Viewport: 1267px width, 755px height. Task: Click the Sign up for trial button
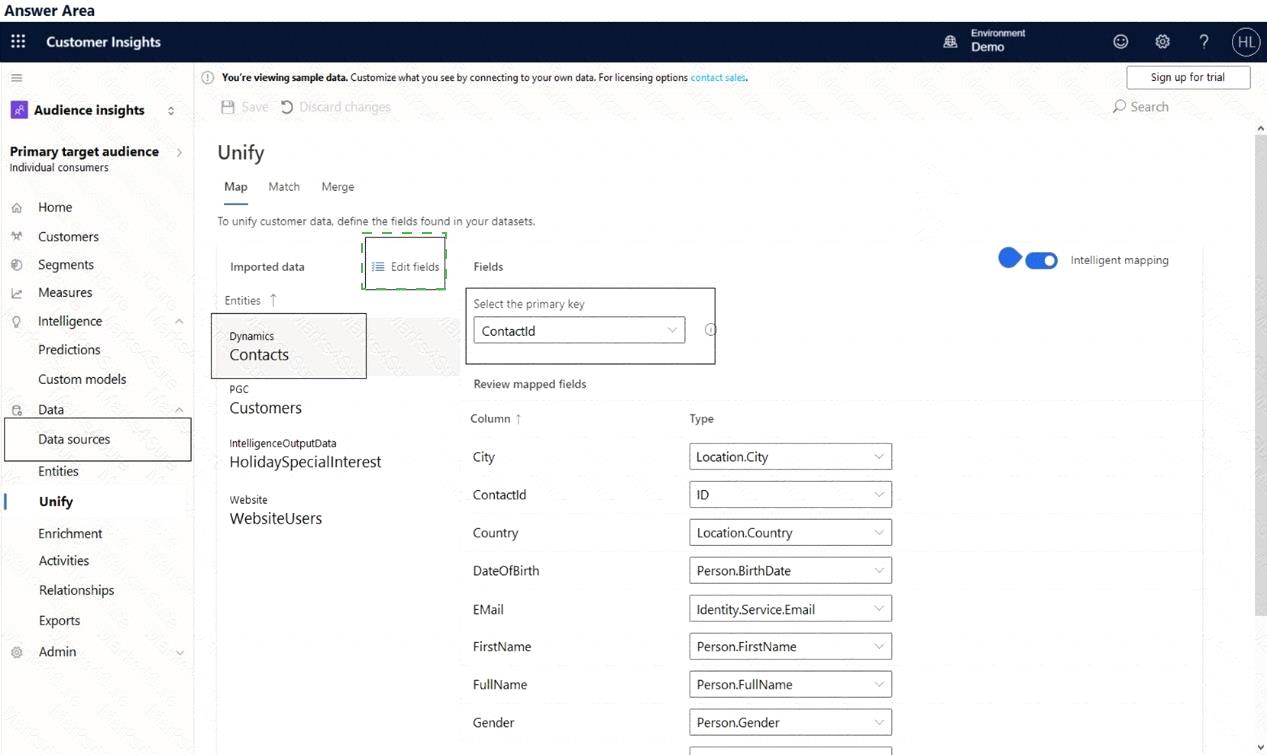tap(1187, 78)
